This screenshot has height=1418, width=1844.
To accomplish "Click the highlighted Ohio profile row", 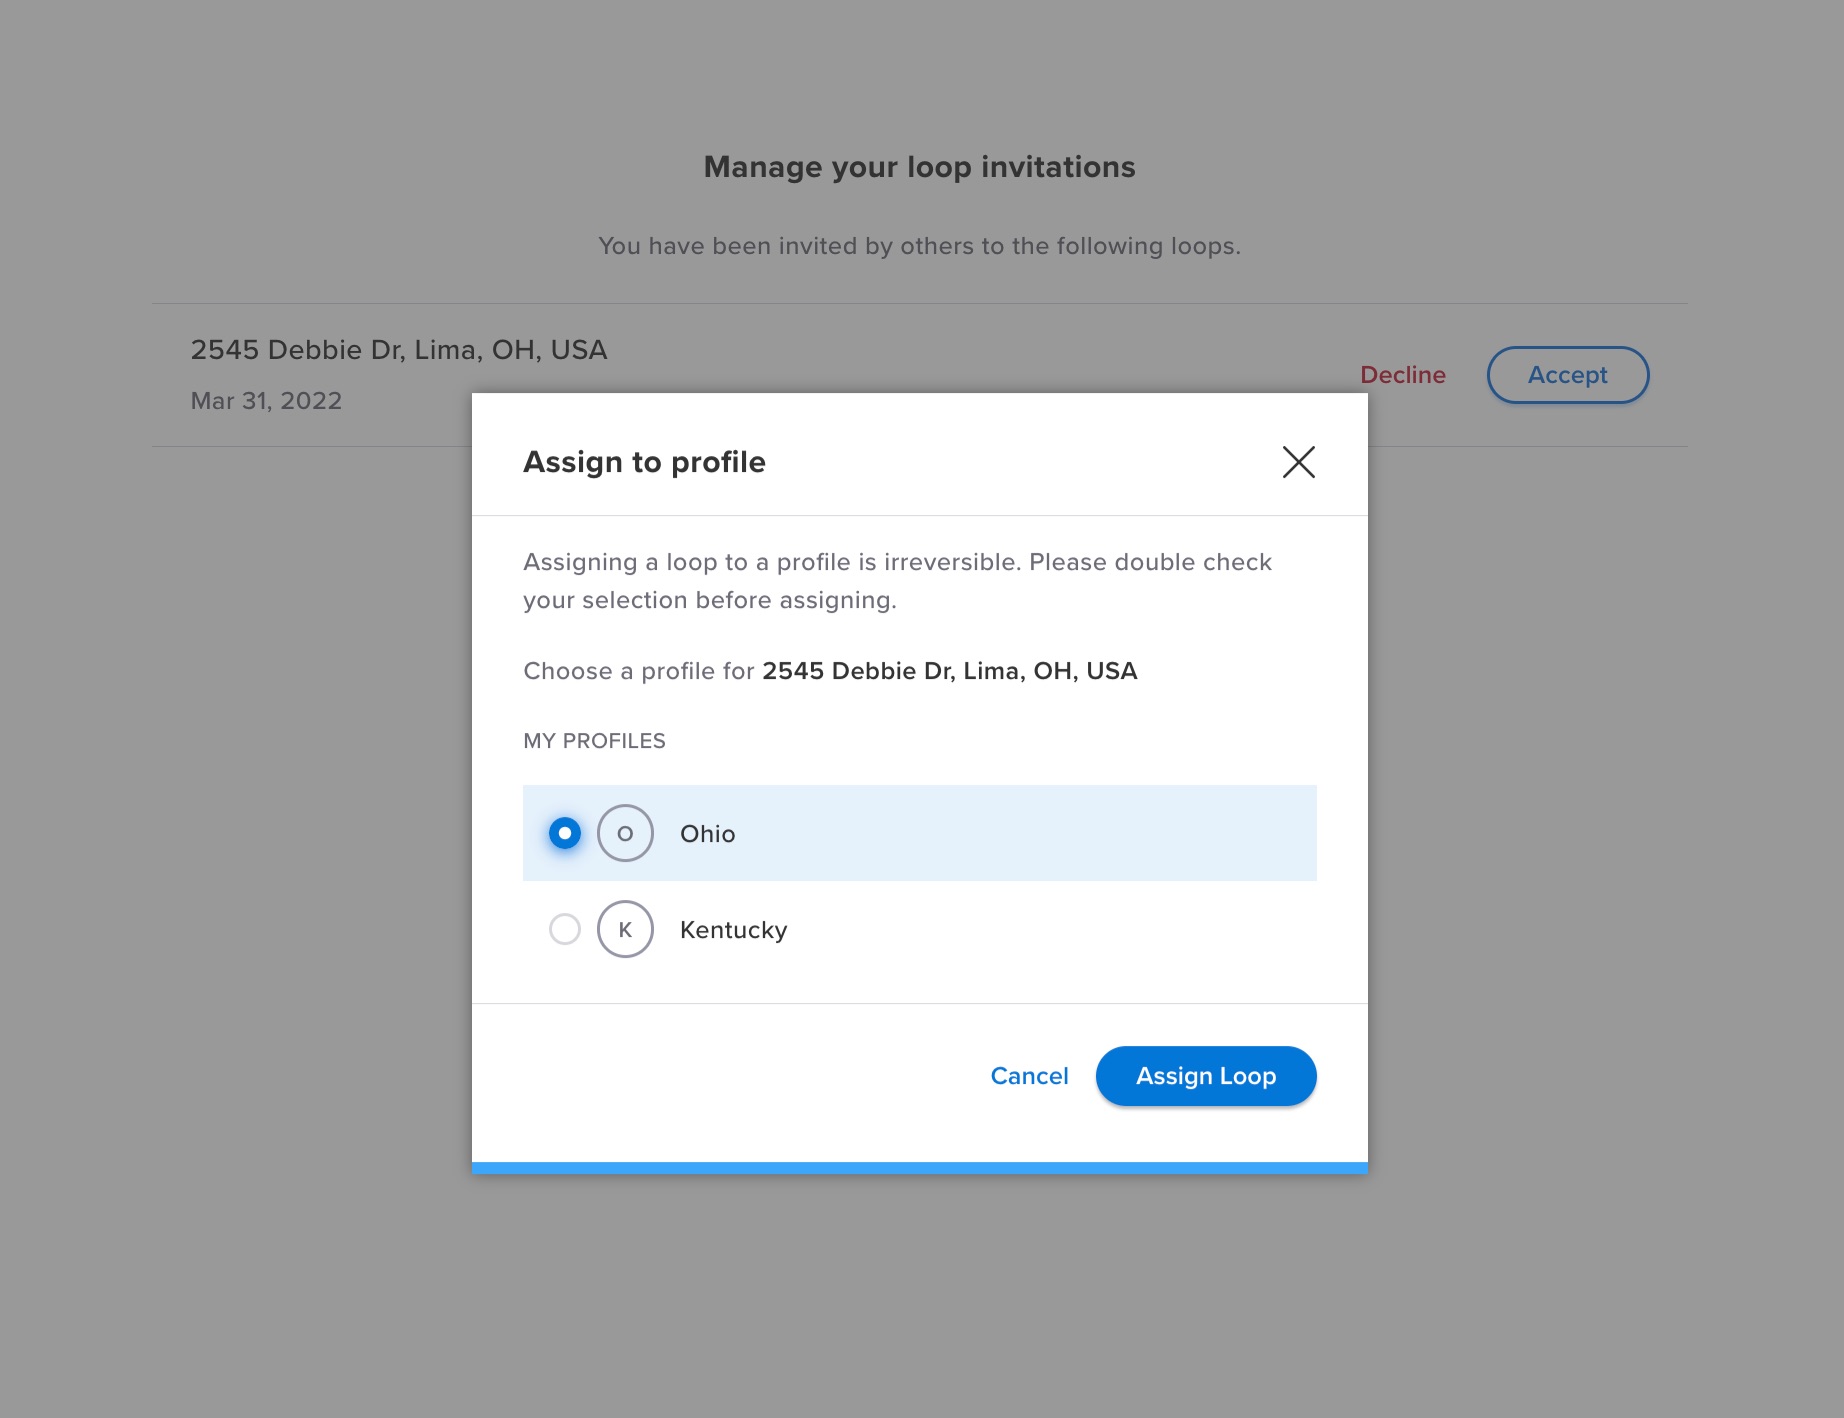I will point(918,832).
